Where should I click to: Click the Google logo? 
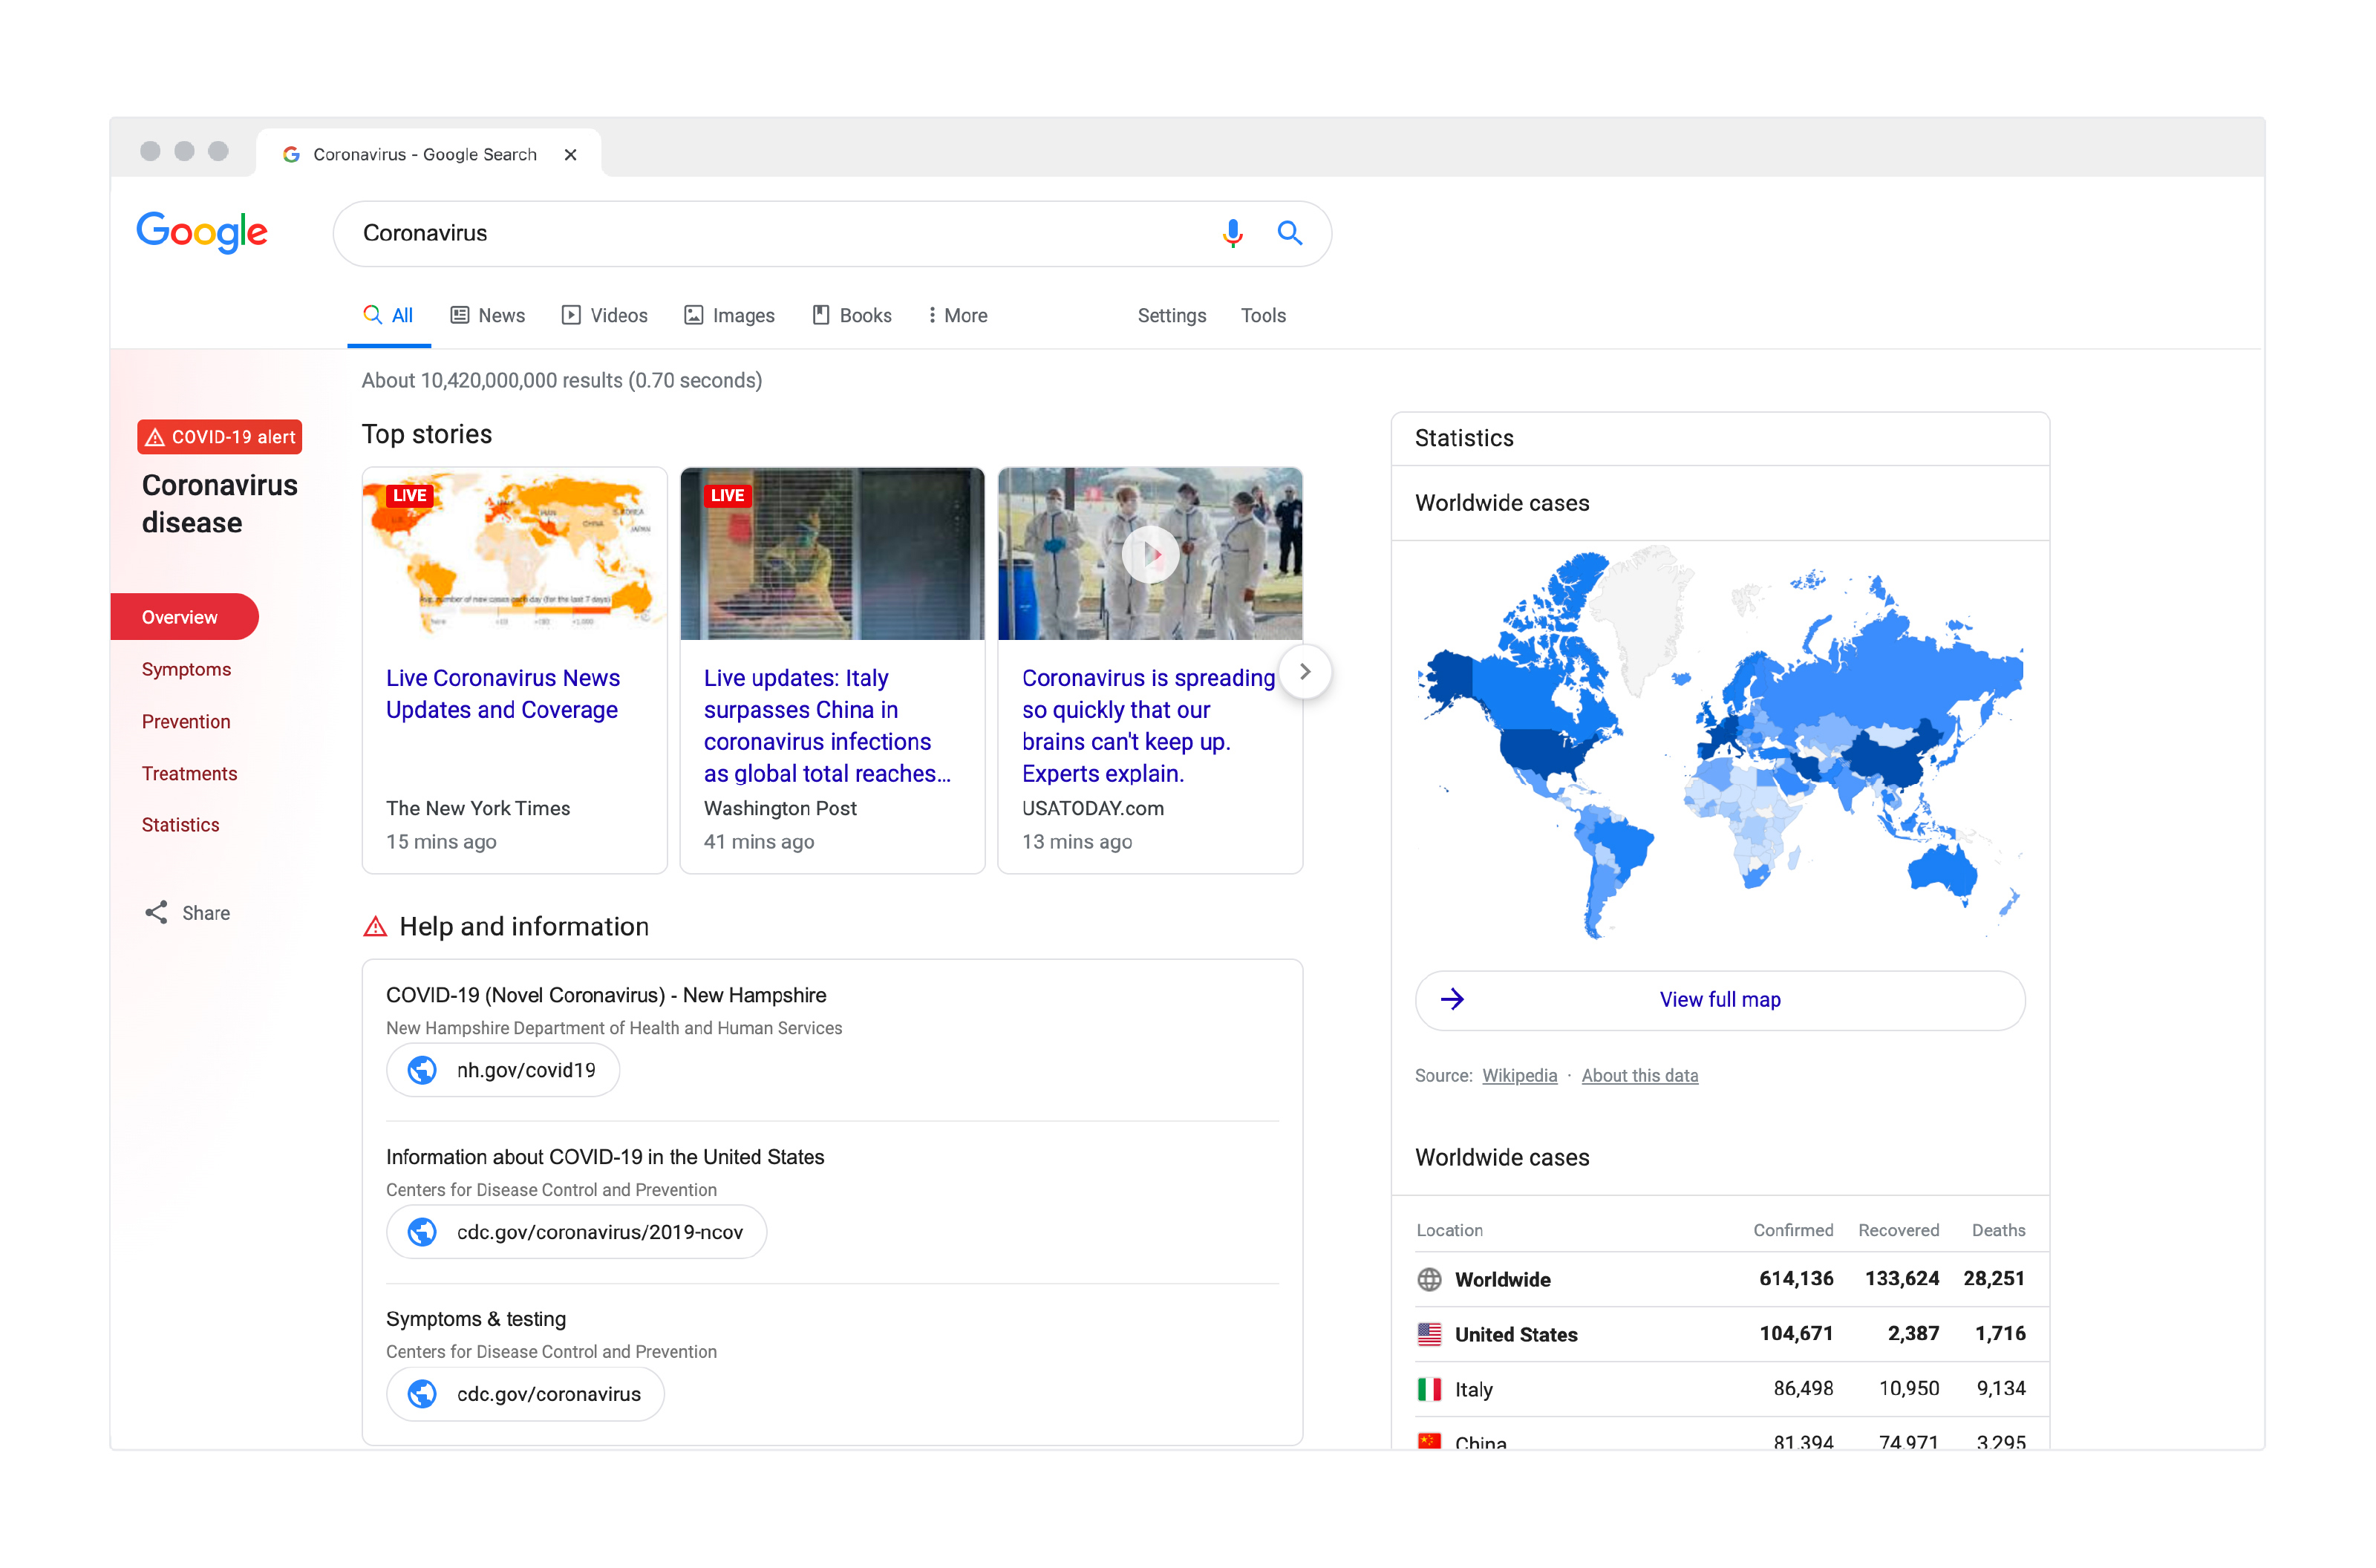202,232
